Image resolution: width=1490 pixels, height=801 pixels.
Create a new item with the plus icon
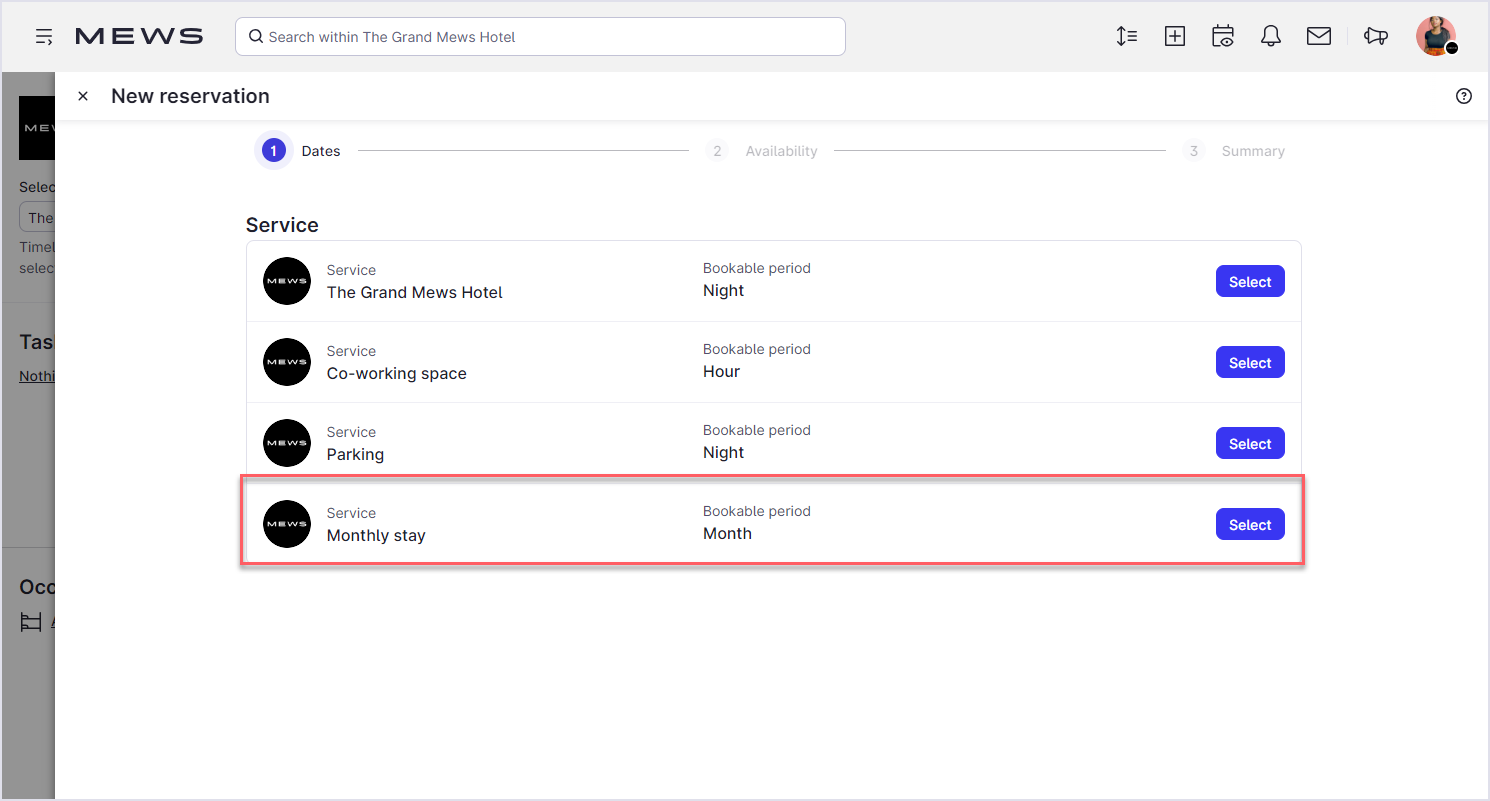1174,36
